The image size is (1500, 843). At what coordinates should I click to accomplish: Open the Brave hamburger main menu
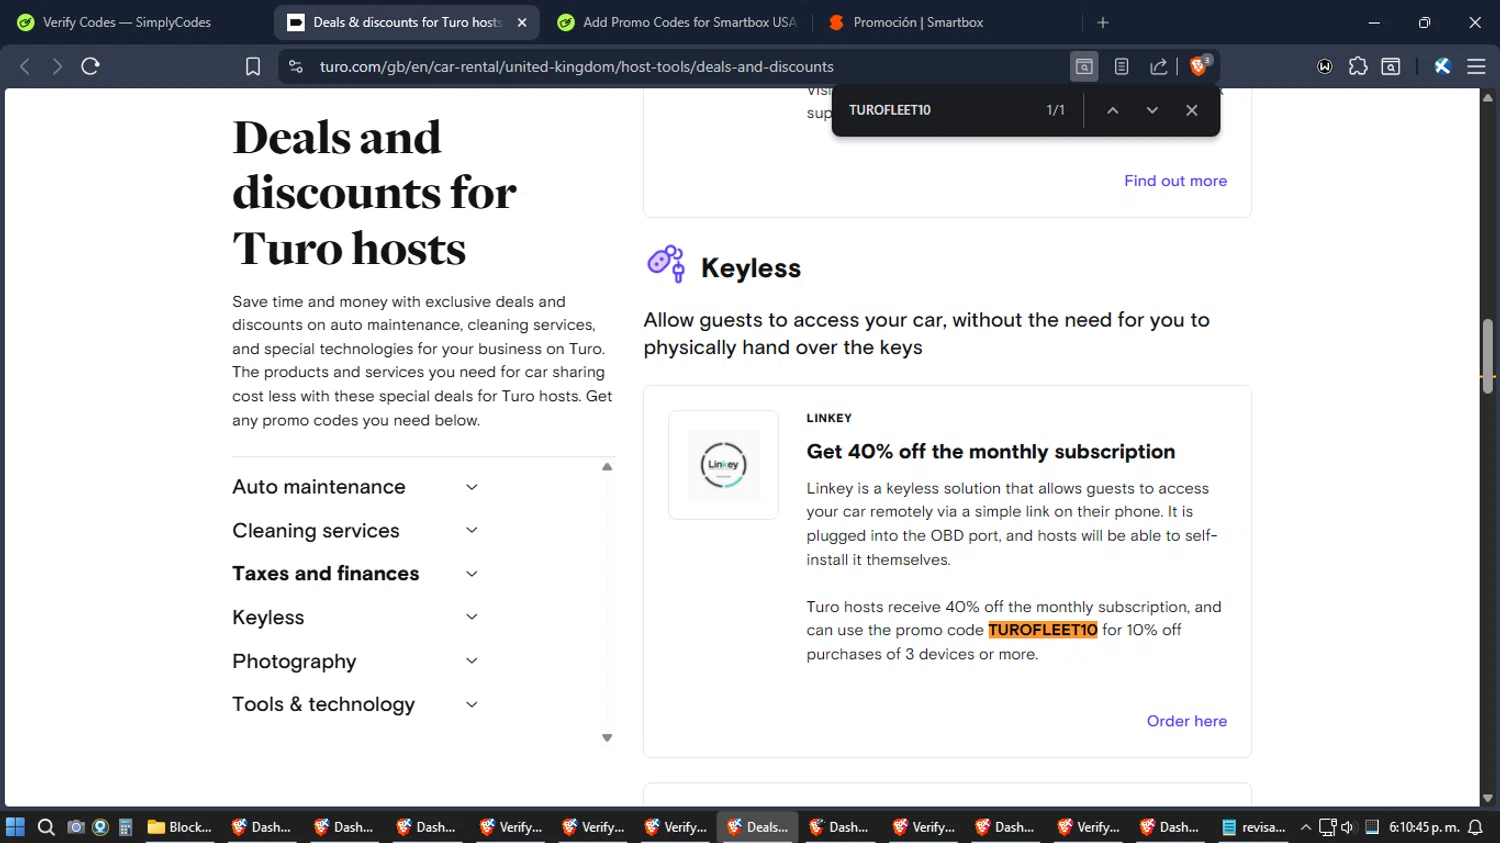click(x=1476, y=66)
